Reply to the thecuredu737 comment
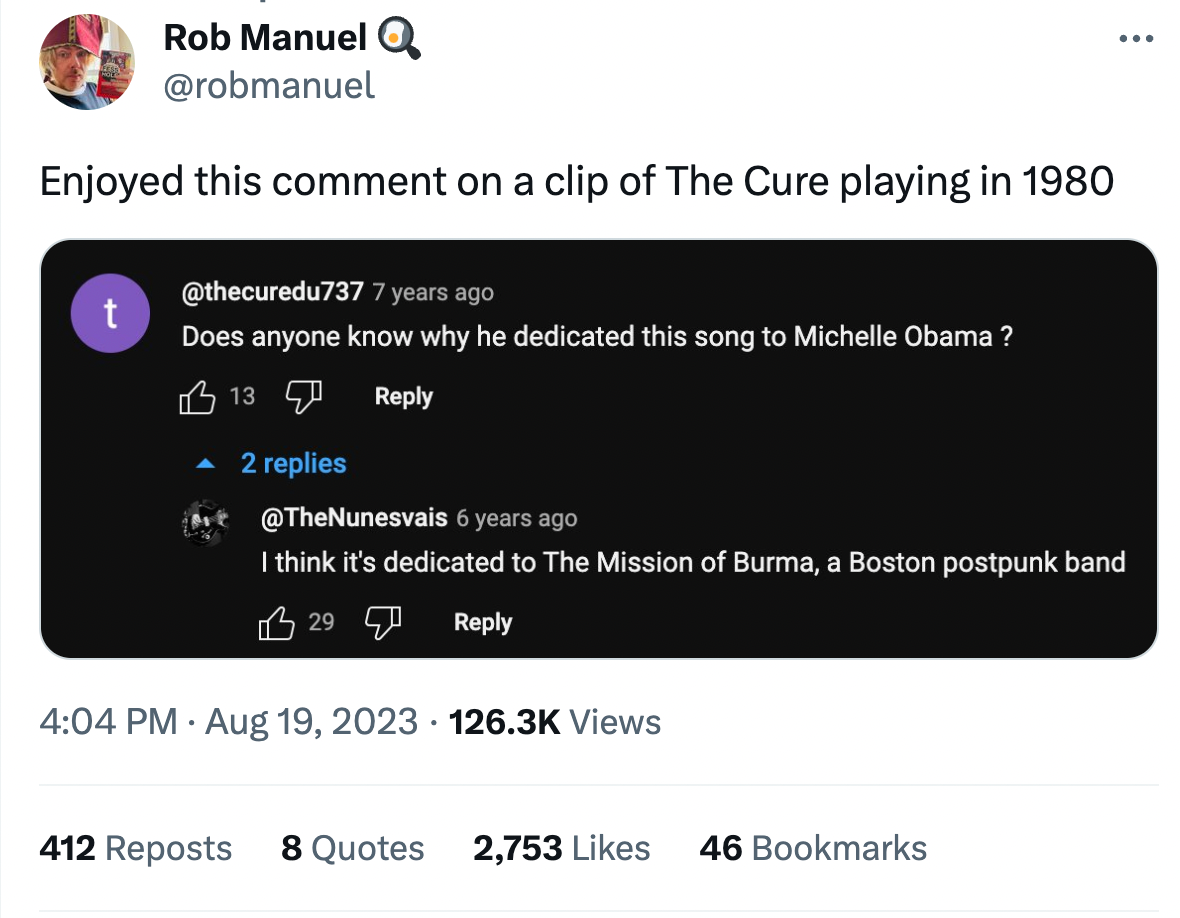The width and height of the screenshot is (1180, 918). click(x=403, y=397)
